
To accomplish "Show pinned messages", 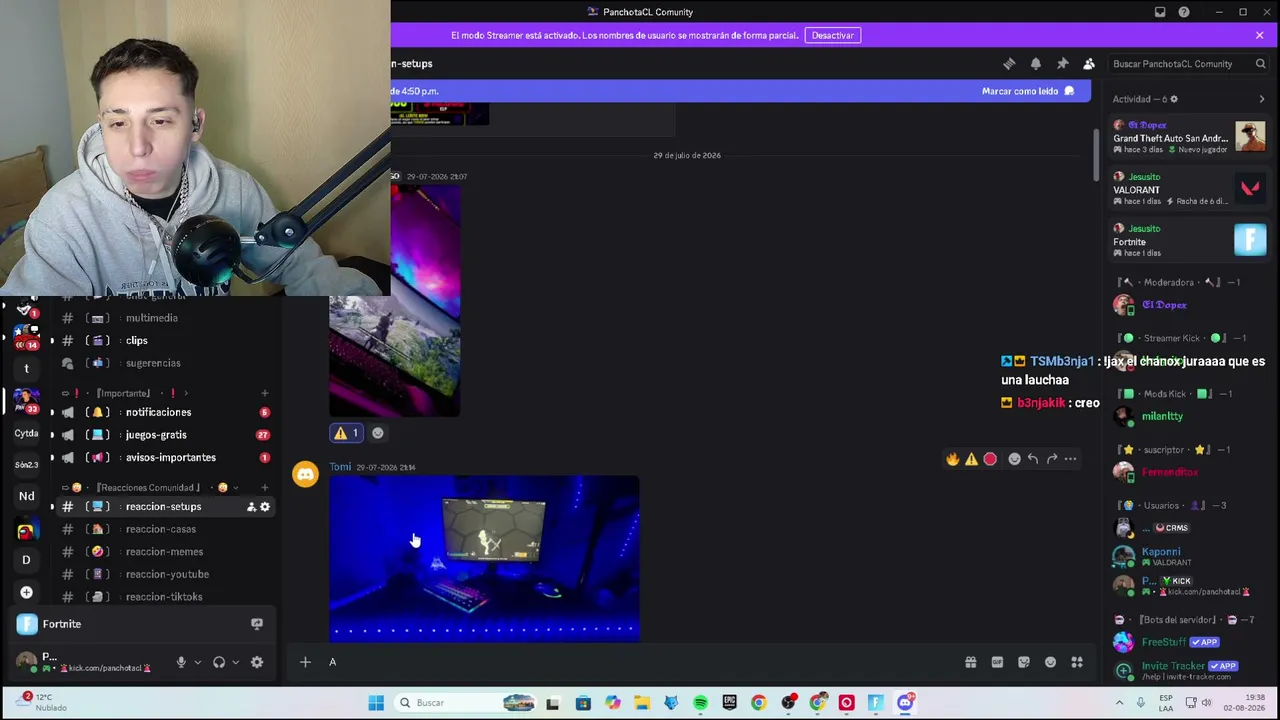I will click(1062, 64).
